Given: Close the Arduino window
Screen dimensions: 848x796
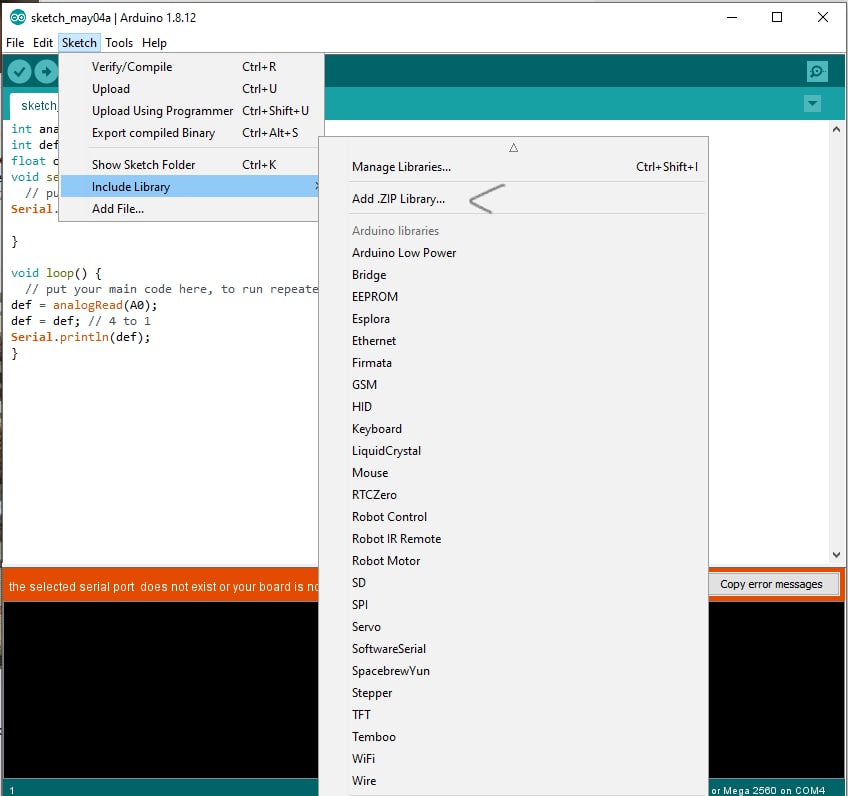Looking at the screenshot, I should (823, 17).
